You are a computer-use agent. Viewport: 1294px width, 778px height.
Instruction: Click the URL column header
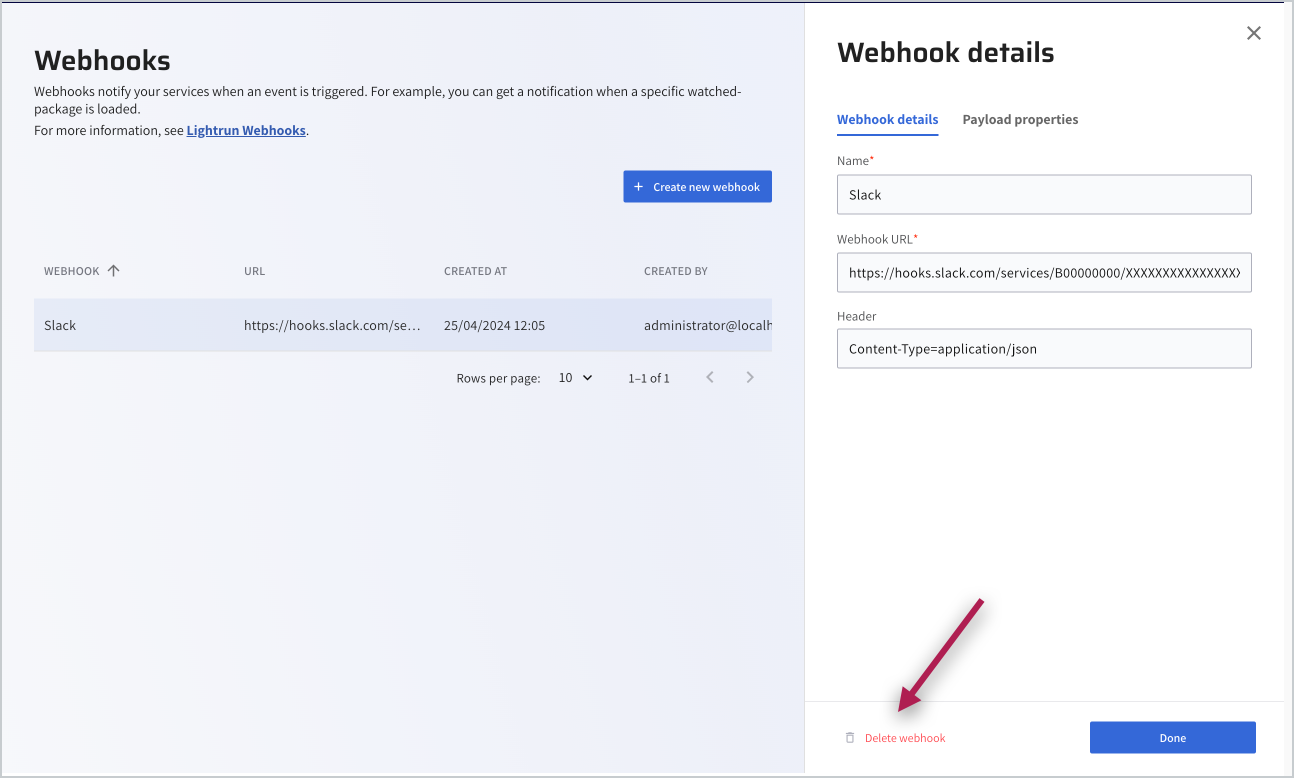[255, 271]
